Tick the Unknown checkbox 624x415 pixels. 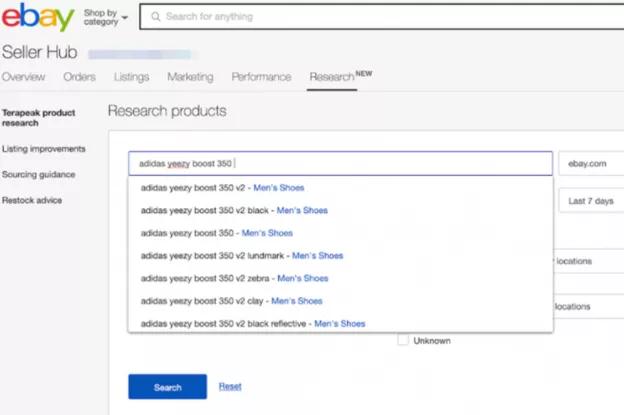(x=403, y=340)
